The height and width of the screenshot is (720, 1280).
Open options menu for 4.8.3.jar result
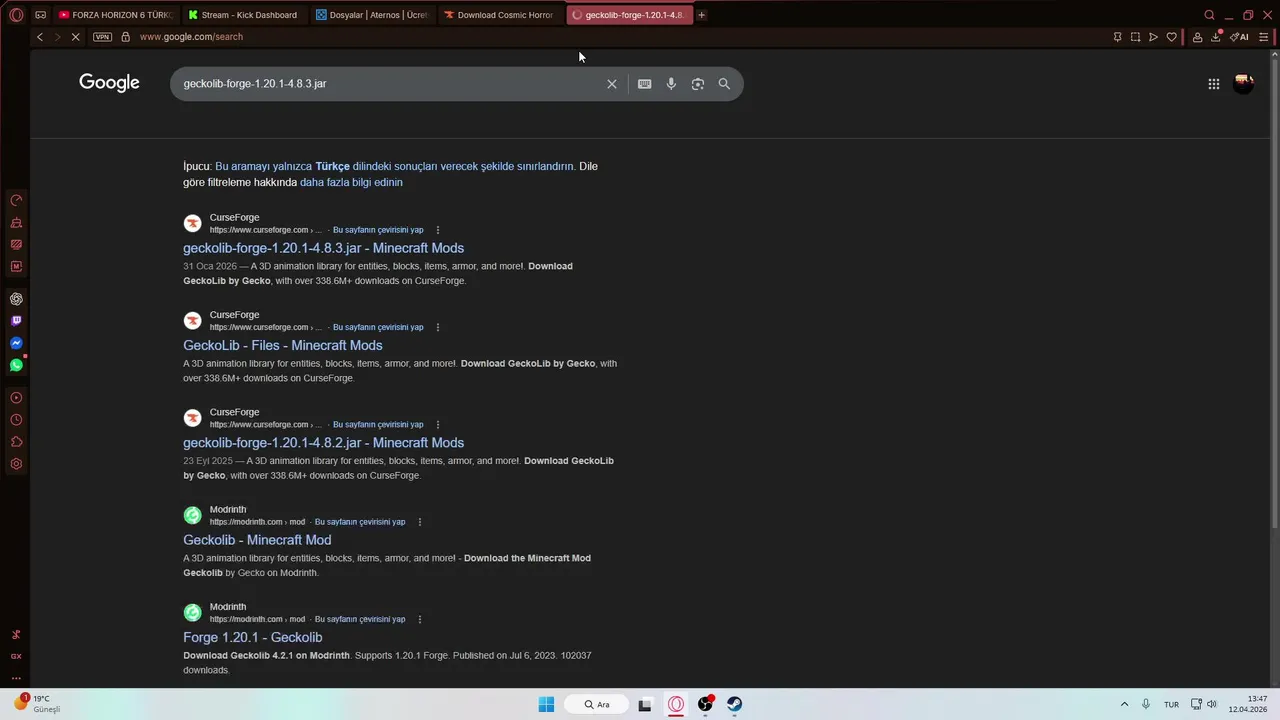437,230
